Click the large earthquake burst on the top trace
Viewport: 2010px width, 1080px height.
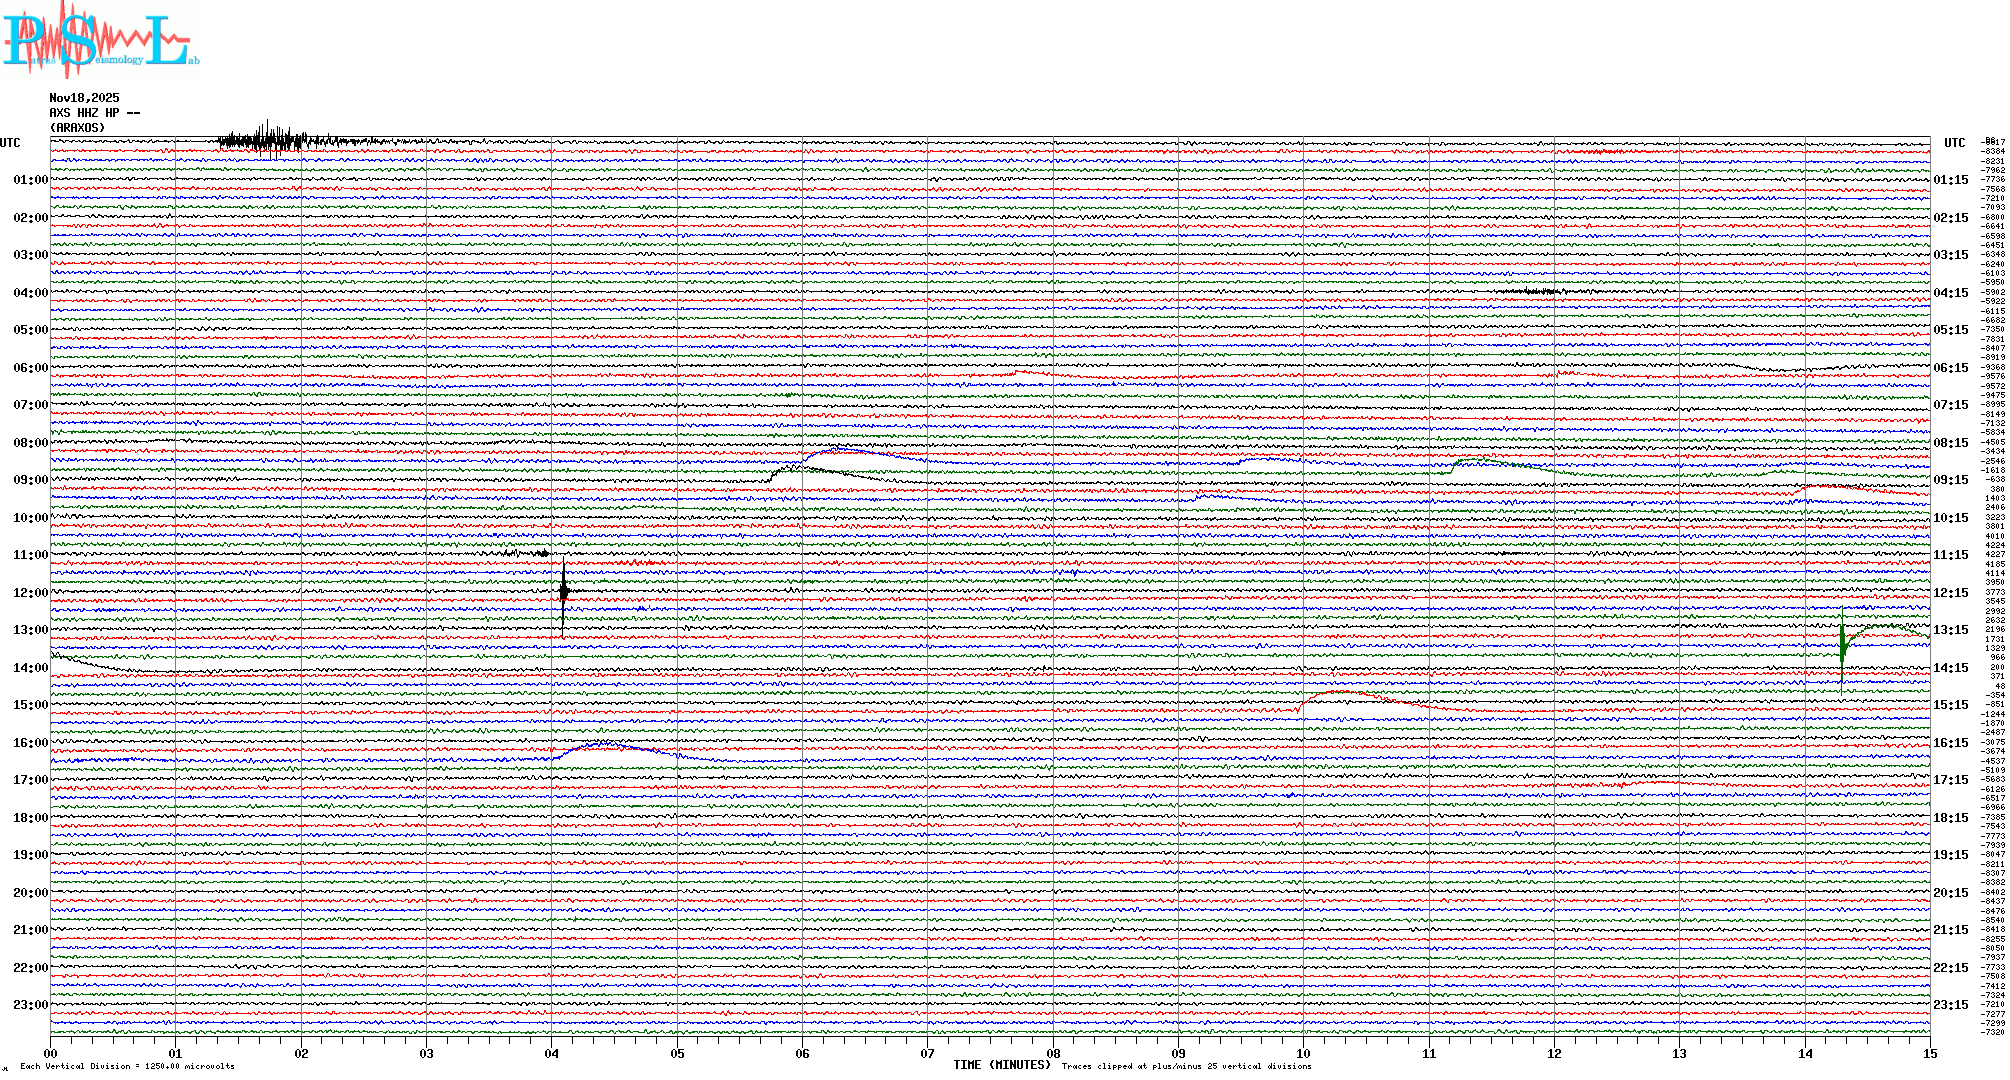point(265,141)
